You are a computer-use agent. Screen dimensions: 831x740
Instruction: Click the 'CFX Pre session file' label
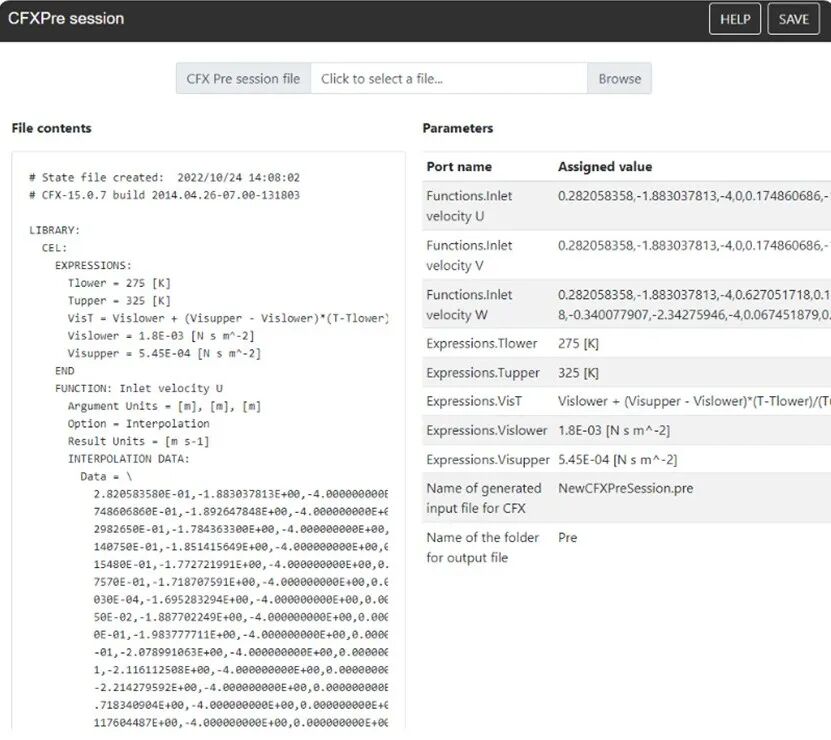(243, 78)
